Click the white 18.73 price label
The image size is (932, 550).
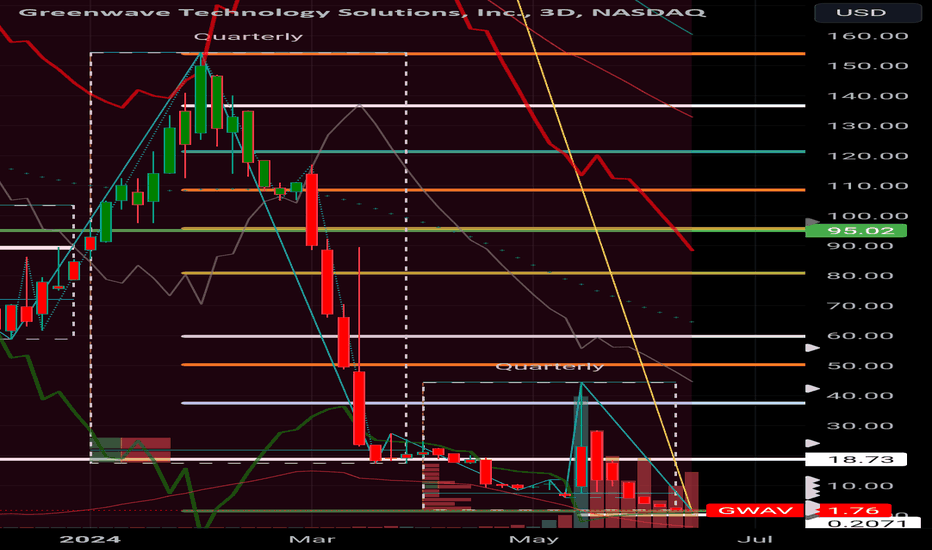856,460
